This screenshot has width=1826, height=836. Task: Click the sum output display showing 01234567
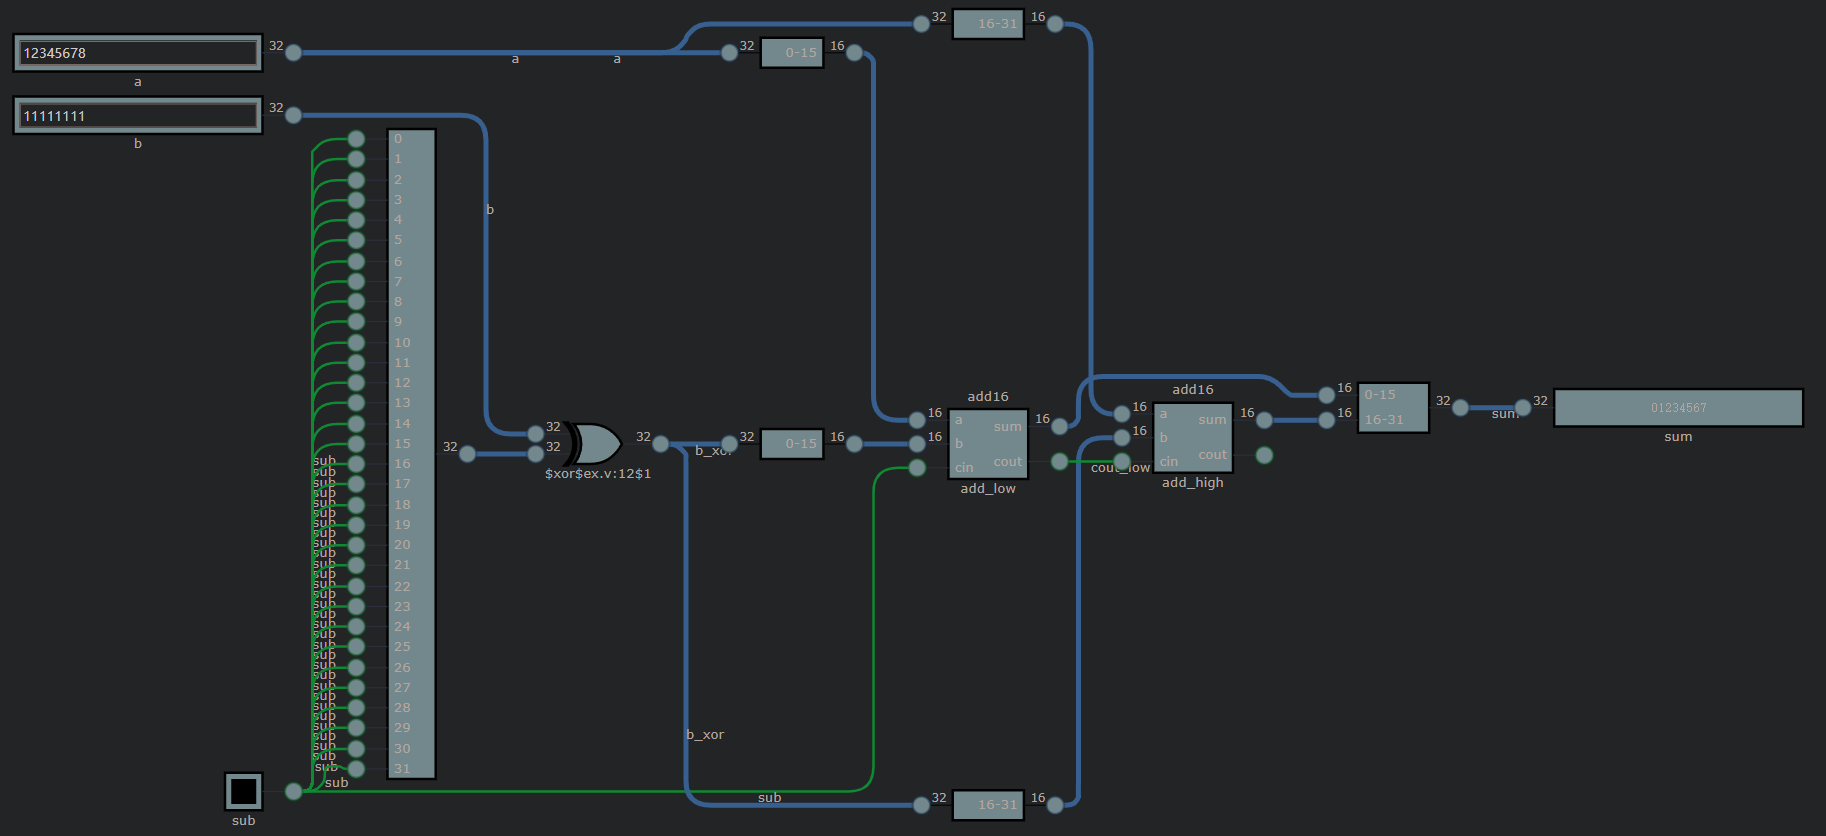pos(1678,408)
